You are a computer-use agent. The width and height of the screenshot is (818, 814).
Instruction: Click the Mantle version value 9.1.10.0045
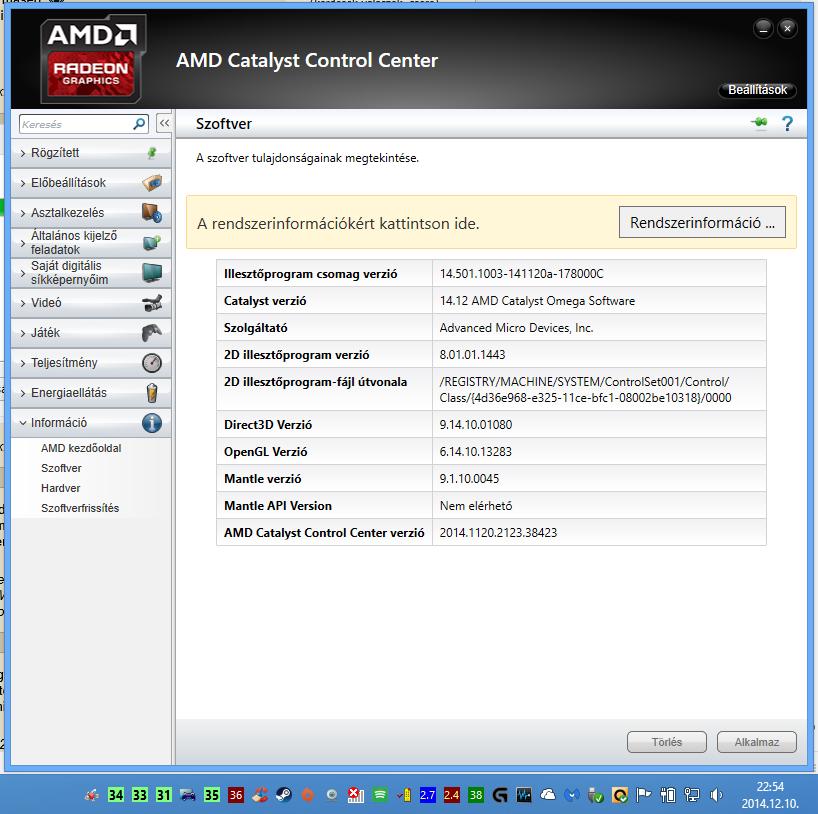[x=469, y=478]
